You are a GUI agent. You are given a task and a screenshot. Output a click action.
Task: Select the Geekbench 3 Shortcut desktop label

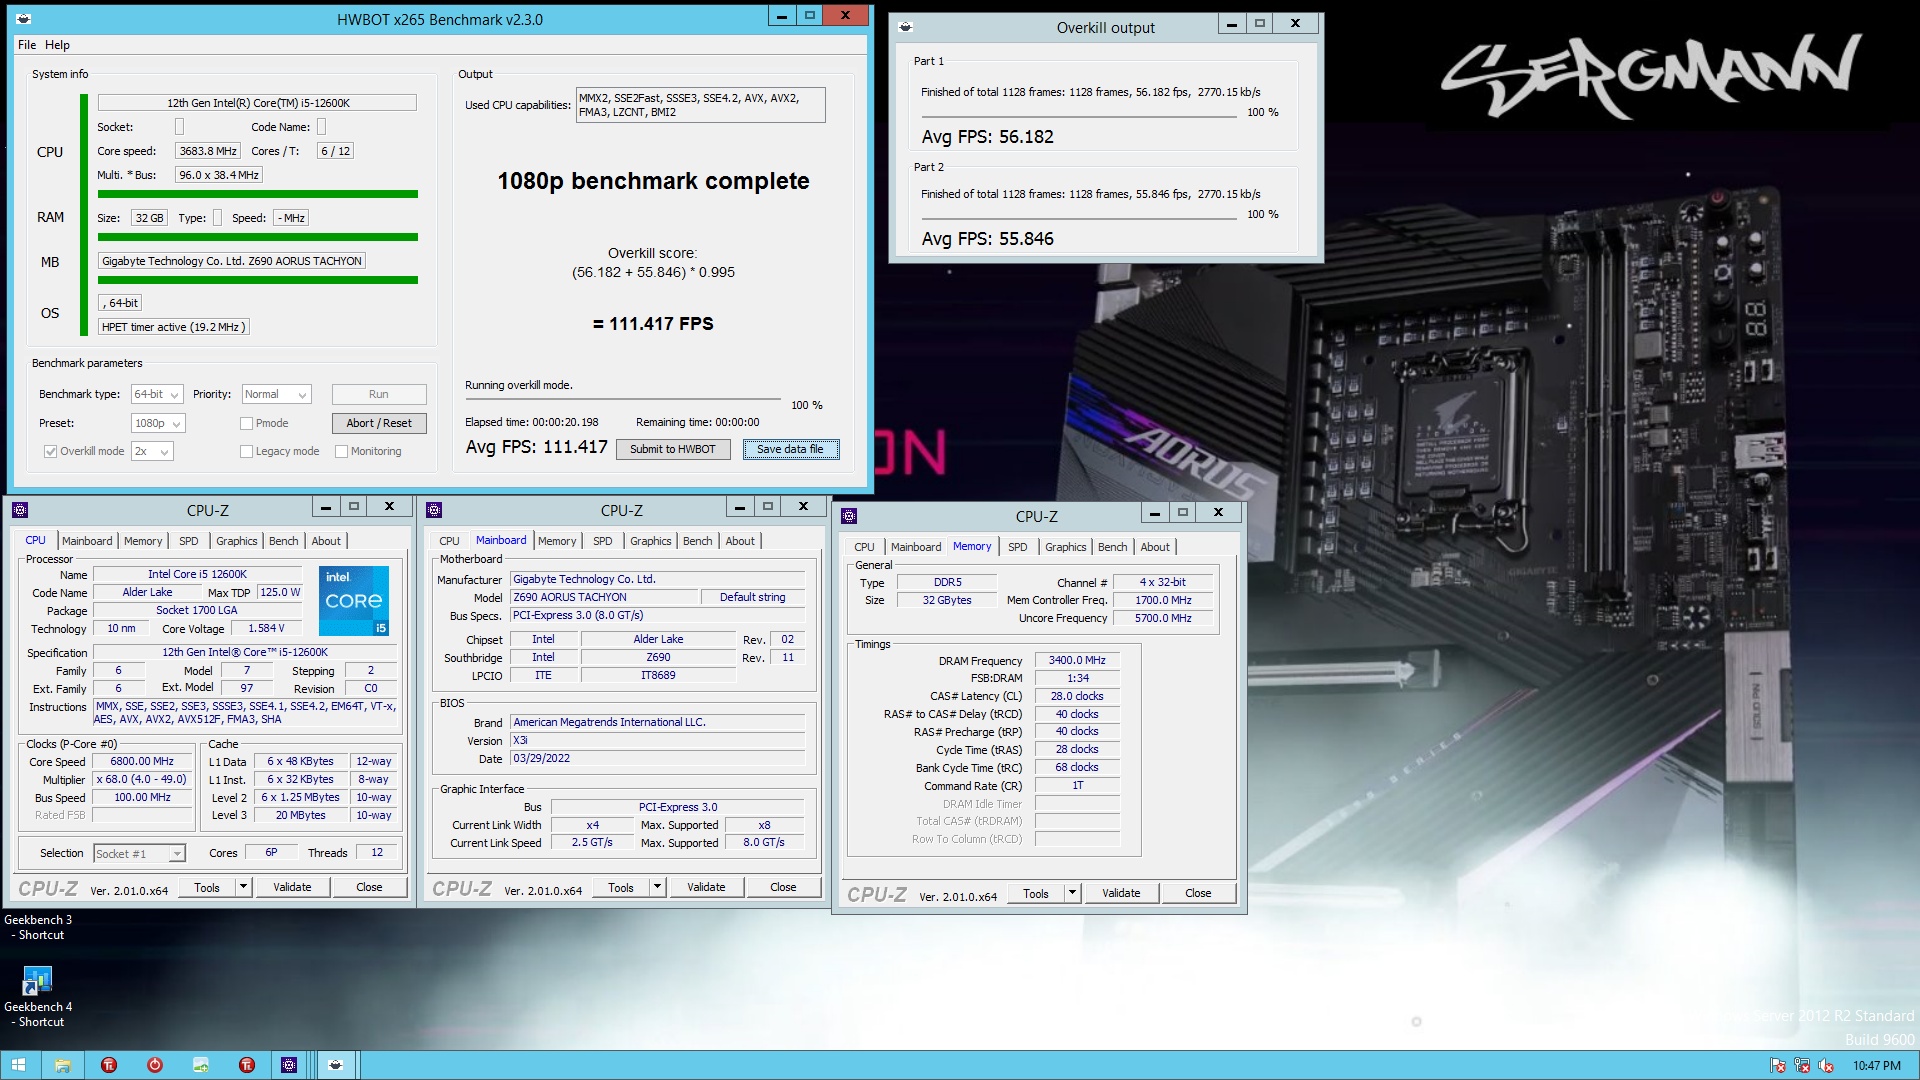pyautogui.click(x=38, y=927)
